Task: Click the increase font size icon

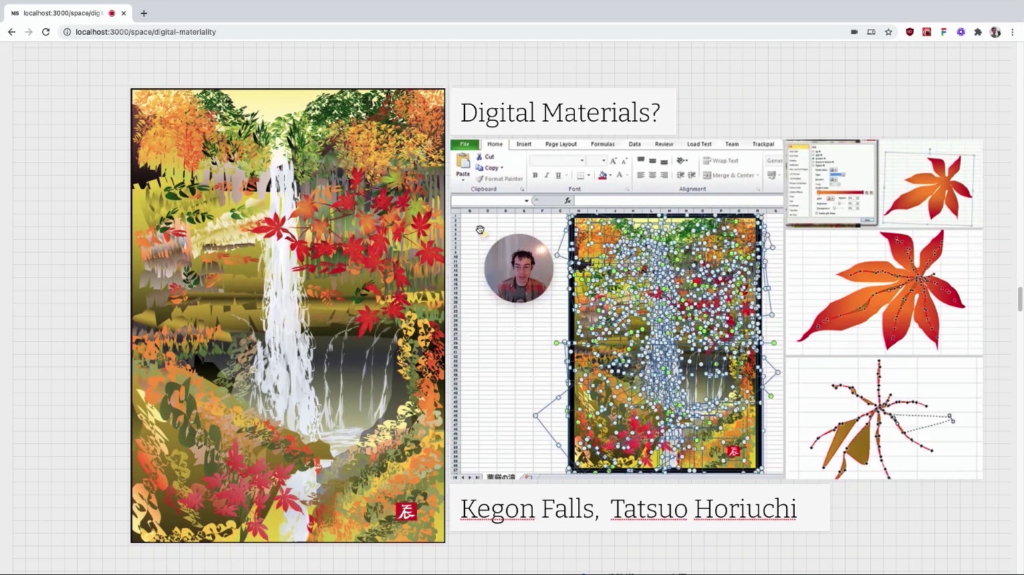Action: pos(613,161)
